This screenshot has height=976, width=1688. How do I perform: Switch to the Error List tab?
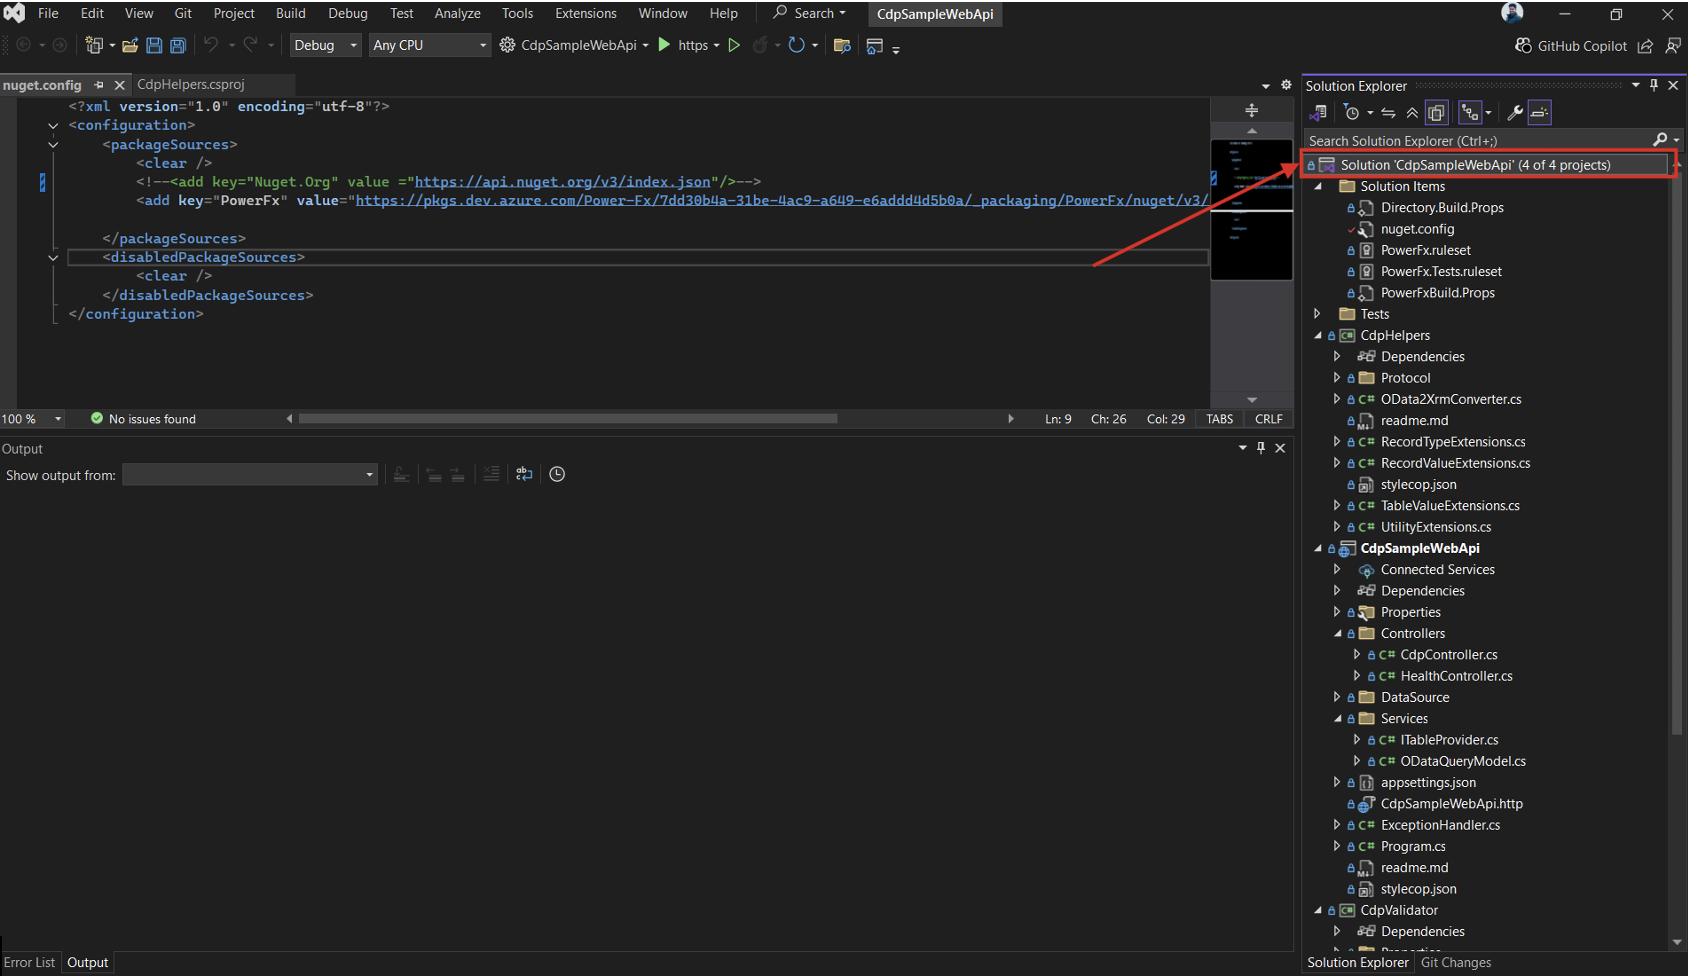point(30,962)
